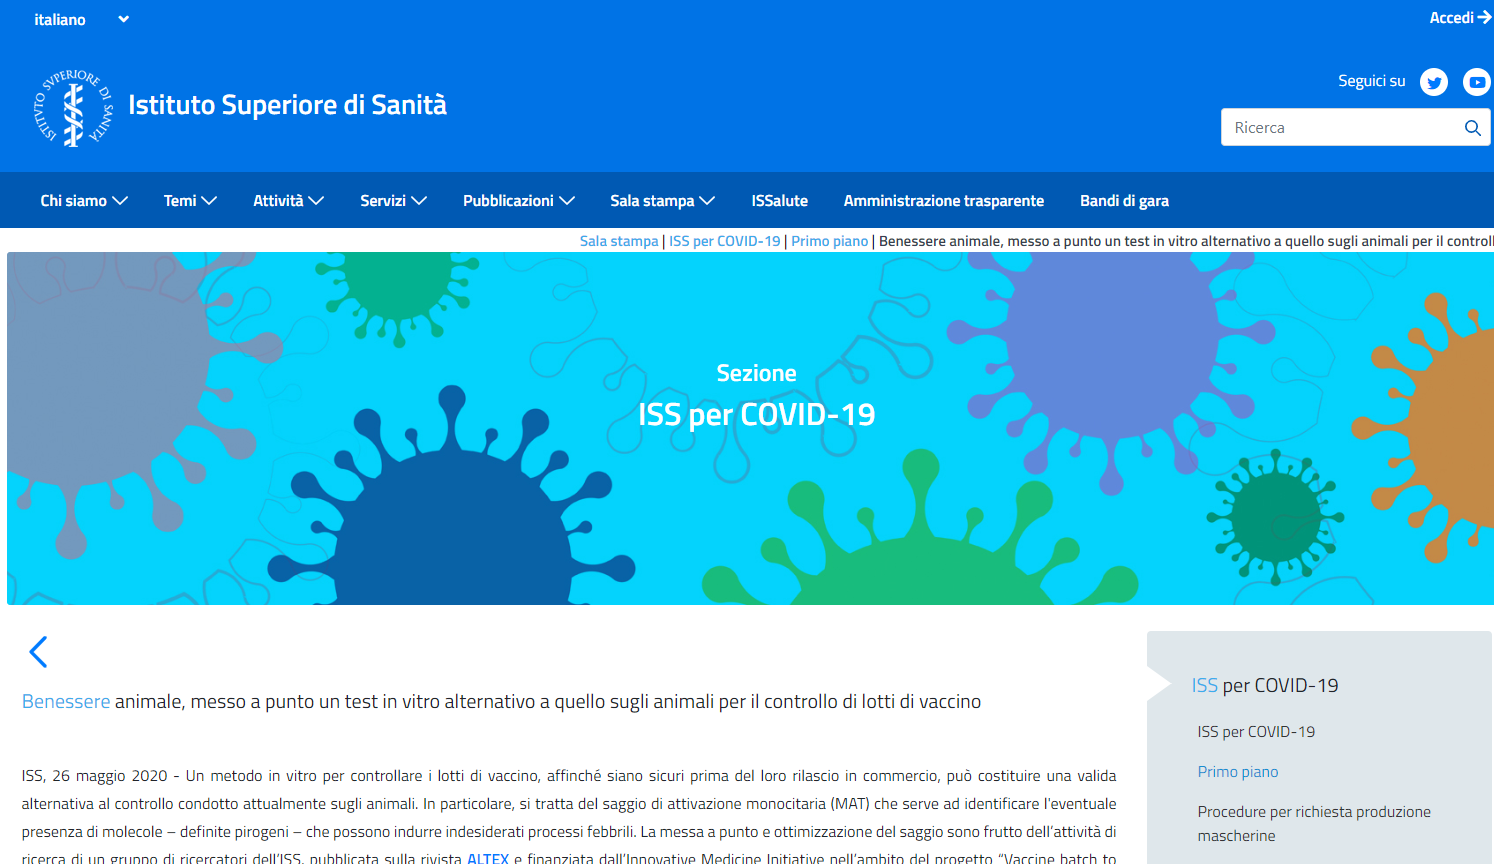The height and width of the screenshot is (864, 1494).
Task: Open the ALTEX journal link
Action: (x=488, y=857)
